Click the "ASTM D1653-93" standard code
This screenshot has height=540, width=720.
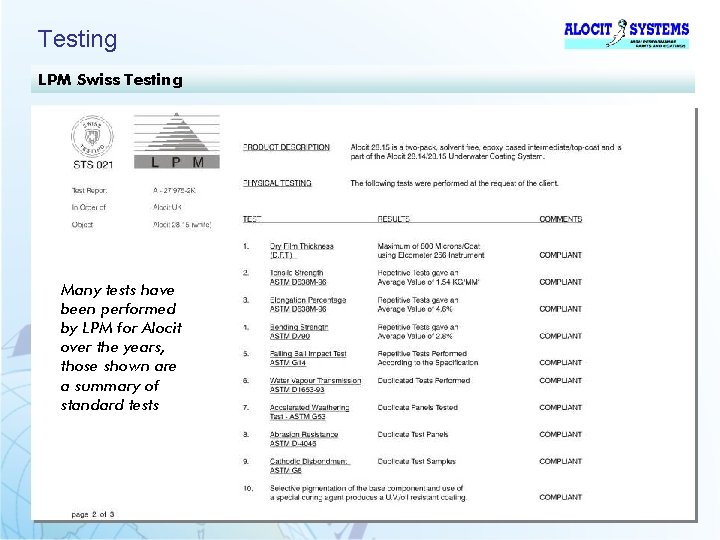(x=297, y=390)
